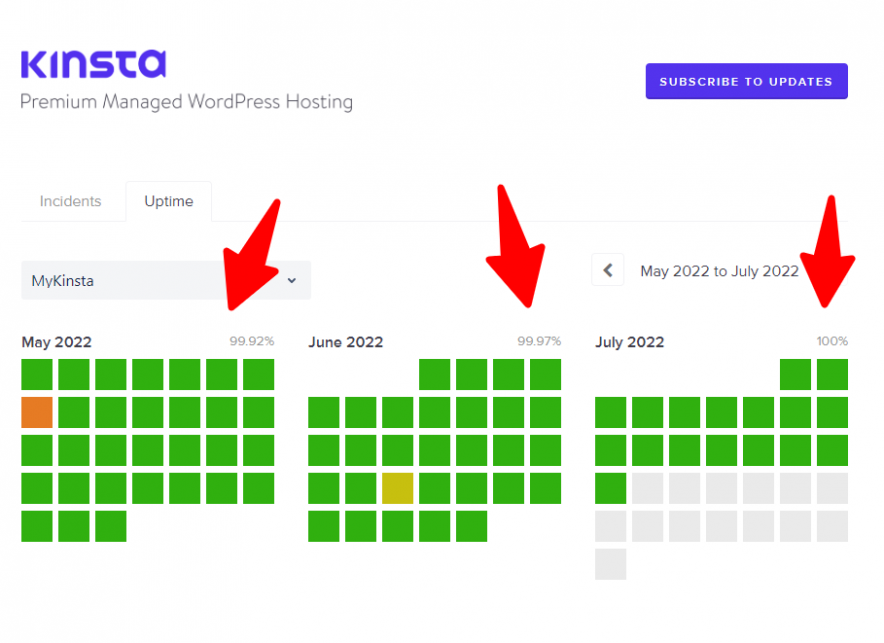The image size is (884, 643).
Task: Click the Kinsta logo
Action: (x=92, y=66)
